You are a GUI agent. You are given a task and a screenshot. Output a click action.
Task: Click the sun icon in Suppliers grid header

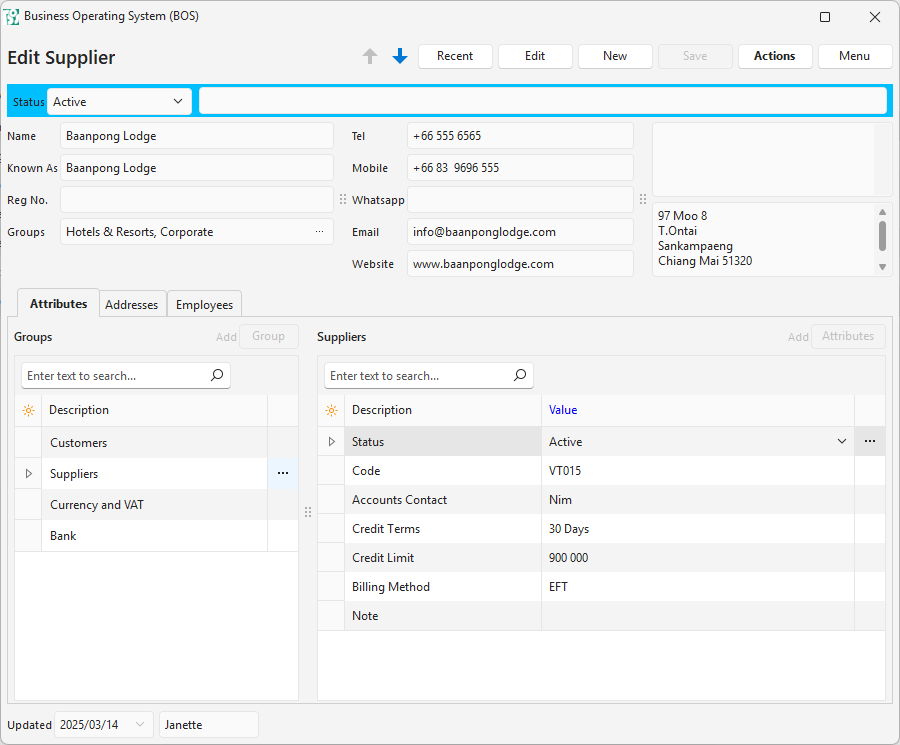pyautogui.click(x=331, y=410)
